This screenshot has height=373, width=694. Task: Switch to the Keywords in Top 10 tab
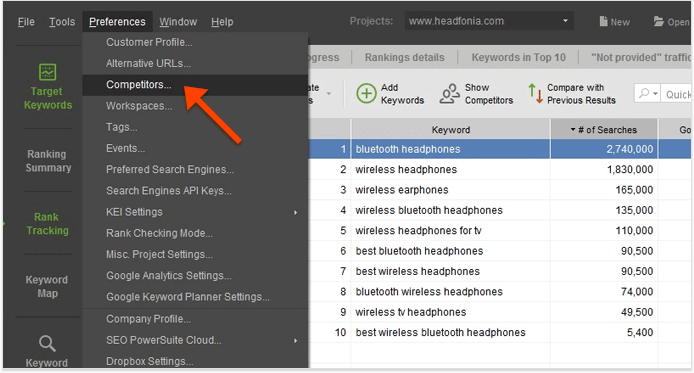(519, 58)
